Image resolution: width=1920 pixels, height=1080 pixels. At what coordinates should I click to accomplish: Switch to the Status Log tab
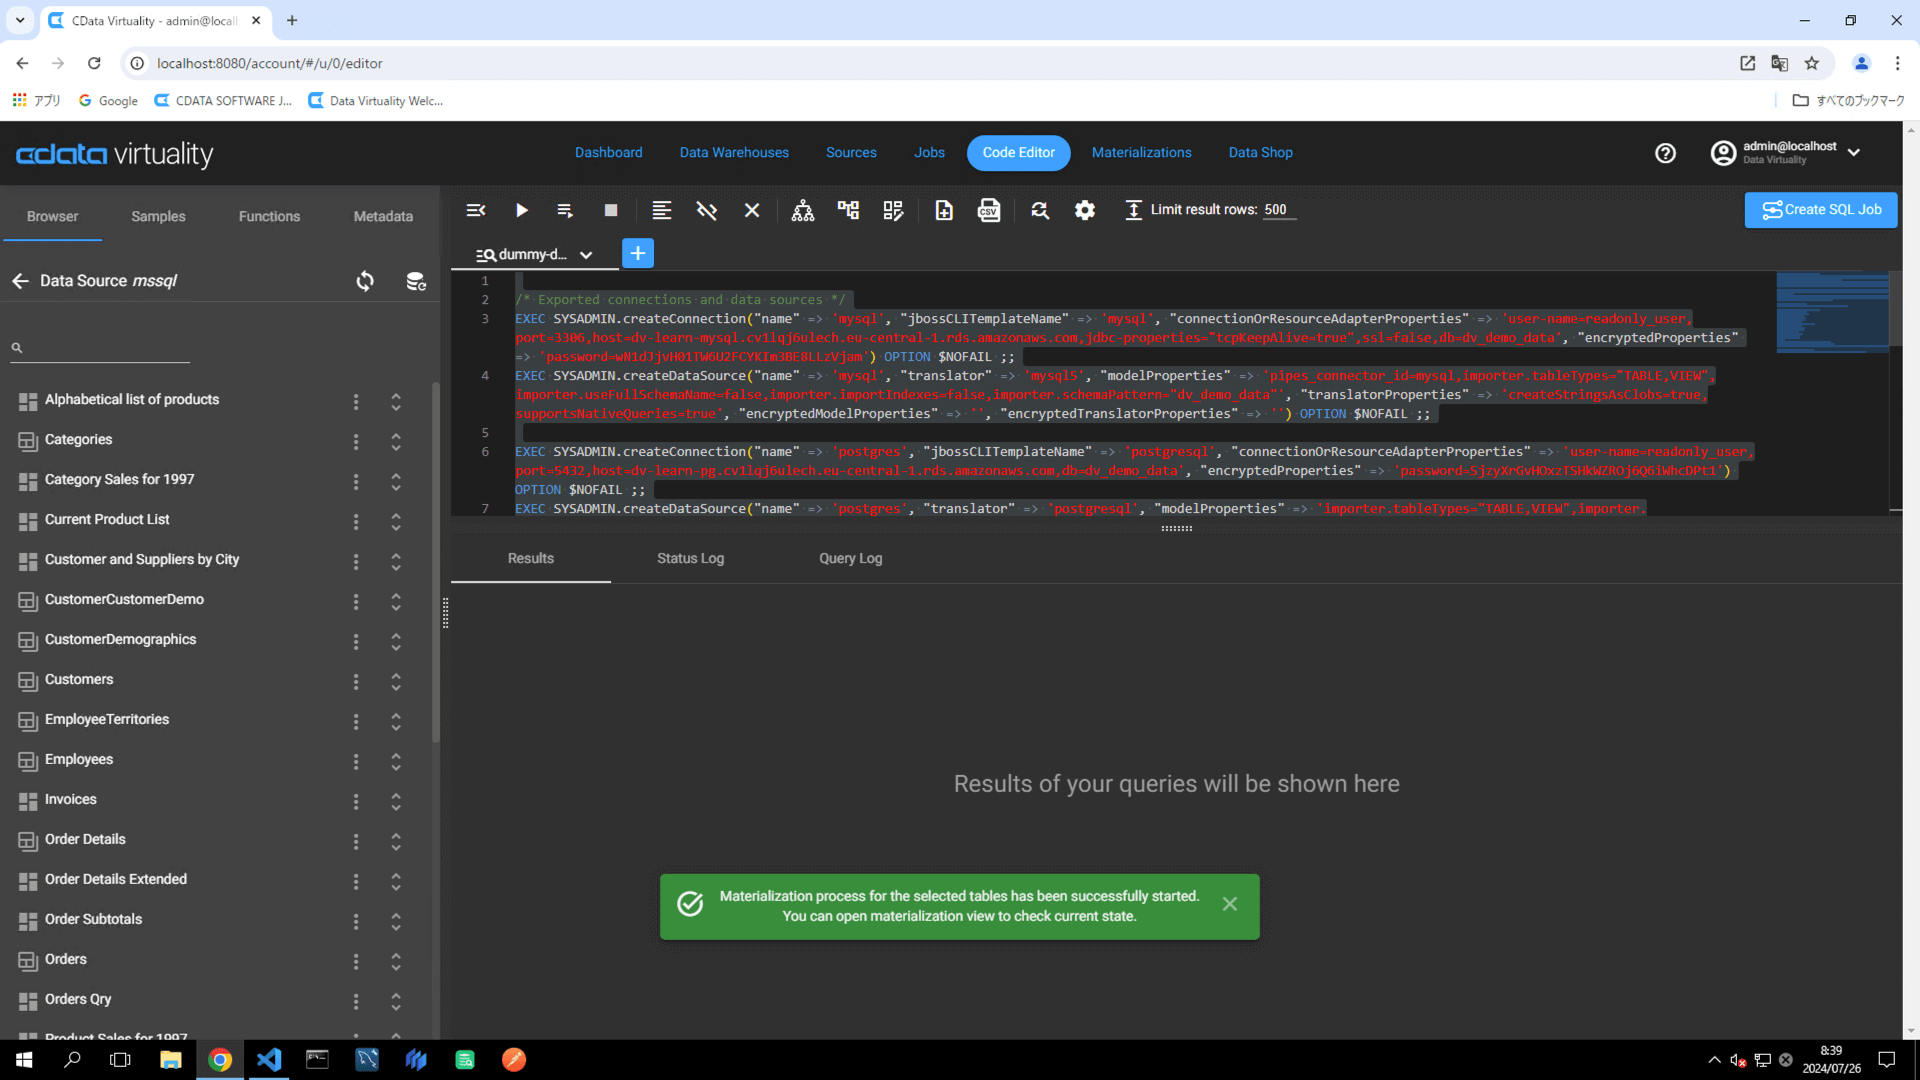[690, 558]
